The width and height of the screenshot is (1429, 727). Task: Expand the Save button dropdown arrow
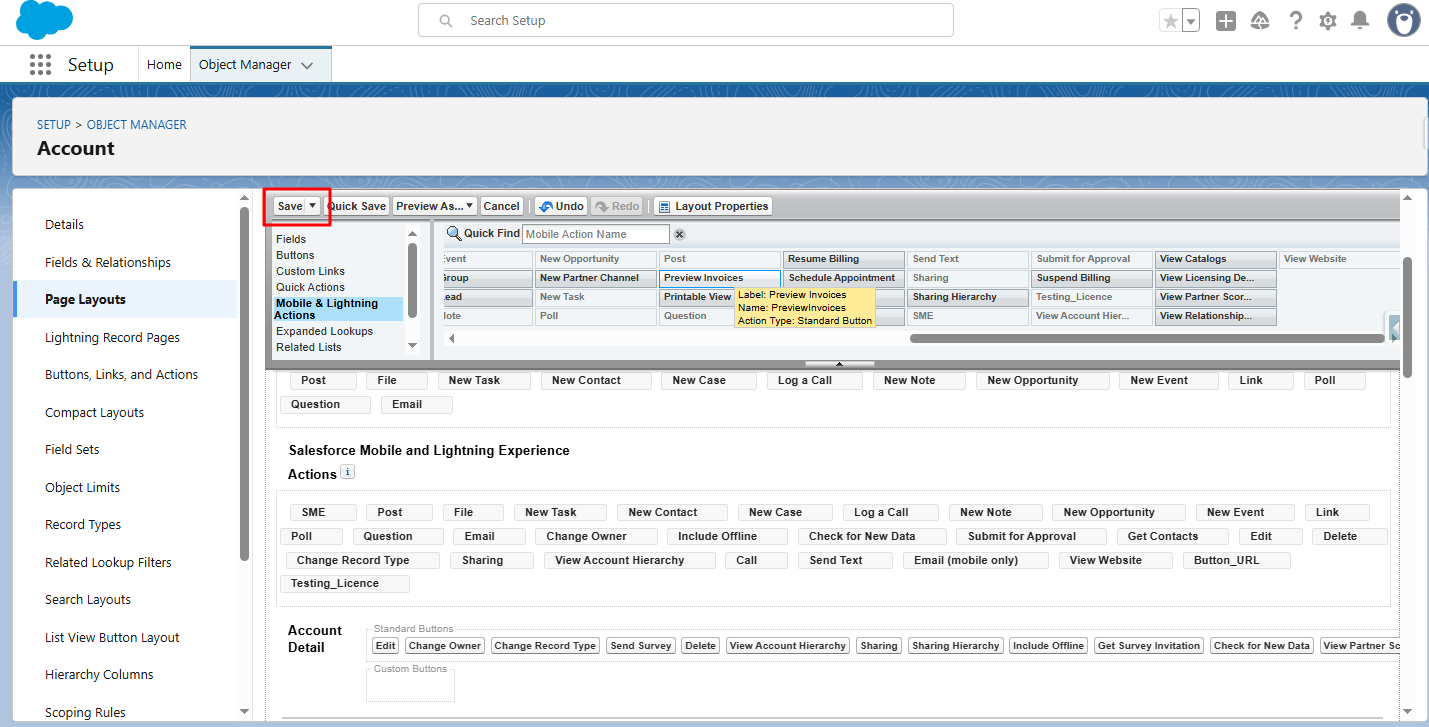point(312,206)
